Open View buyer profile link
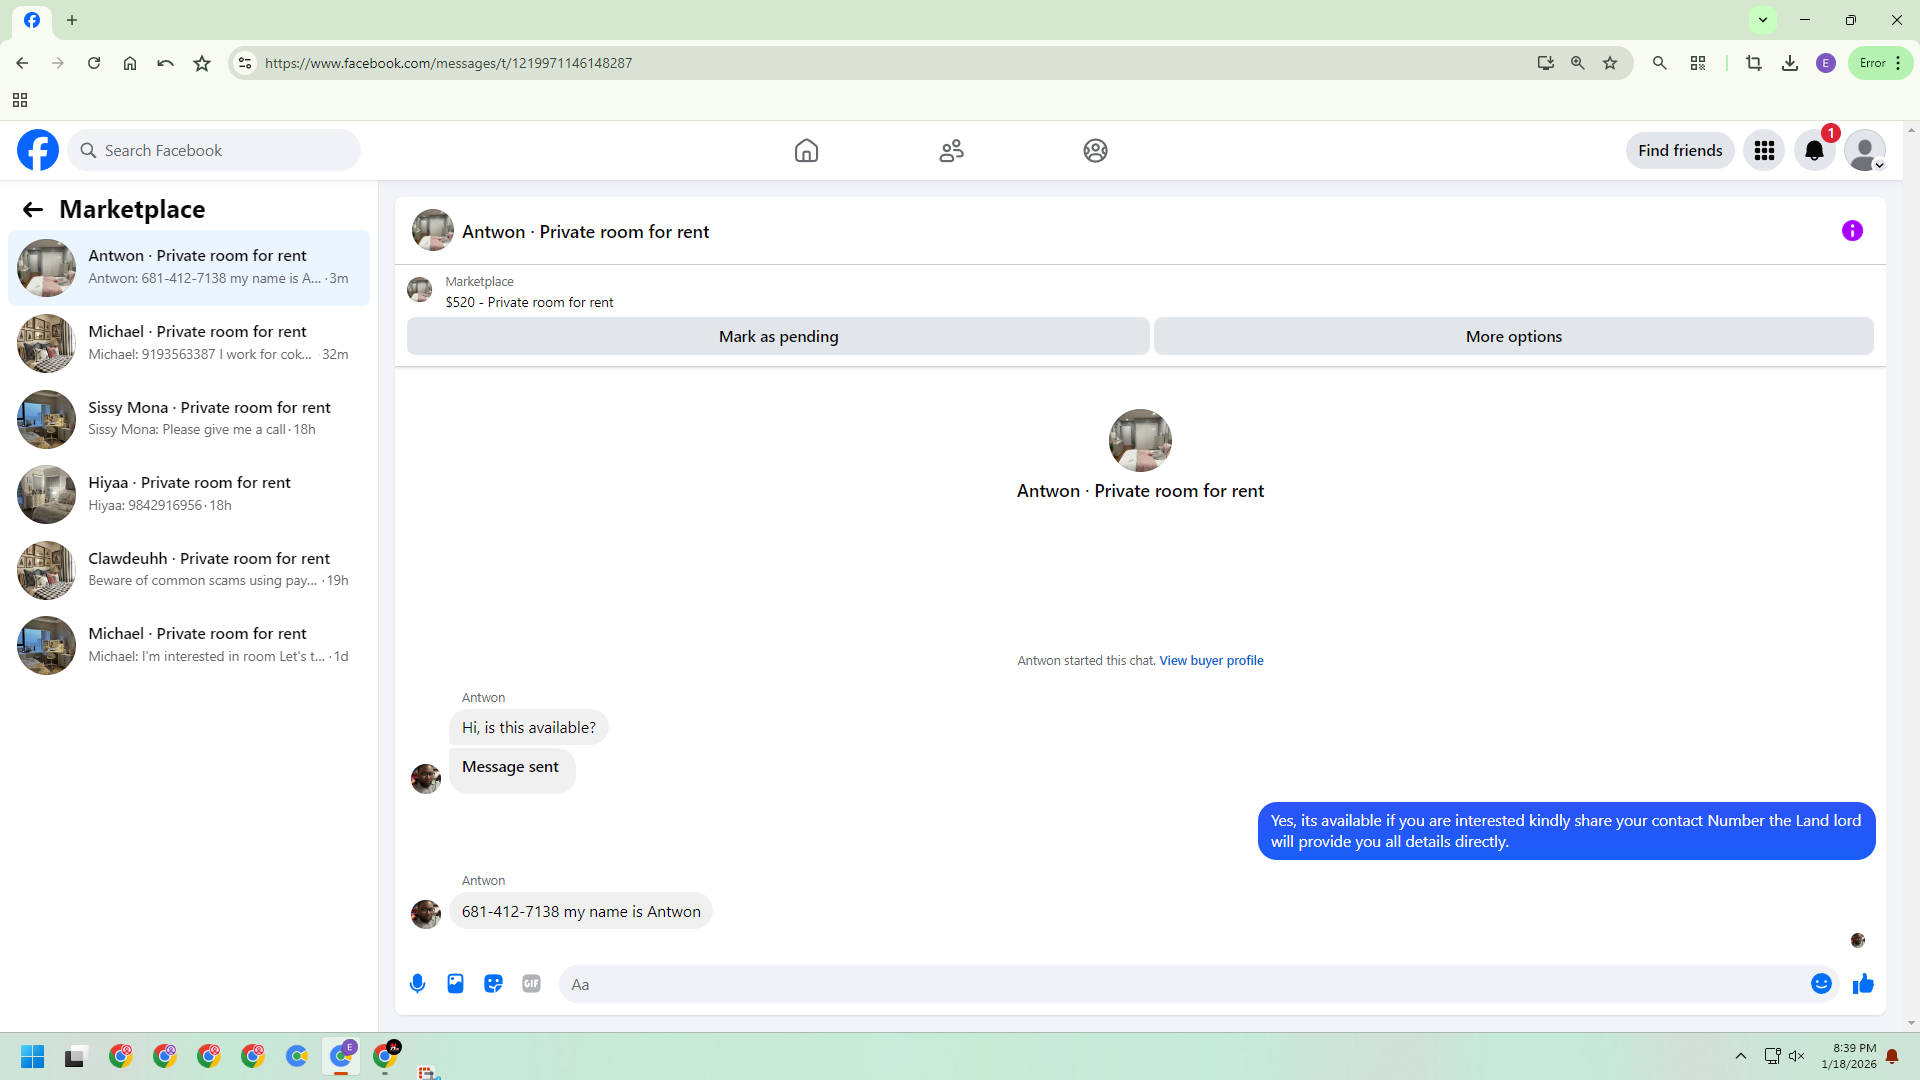Viewport: 1920px width, 1080px height. point(1211,661)
